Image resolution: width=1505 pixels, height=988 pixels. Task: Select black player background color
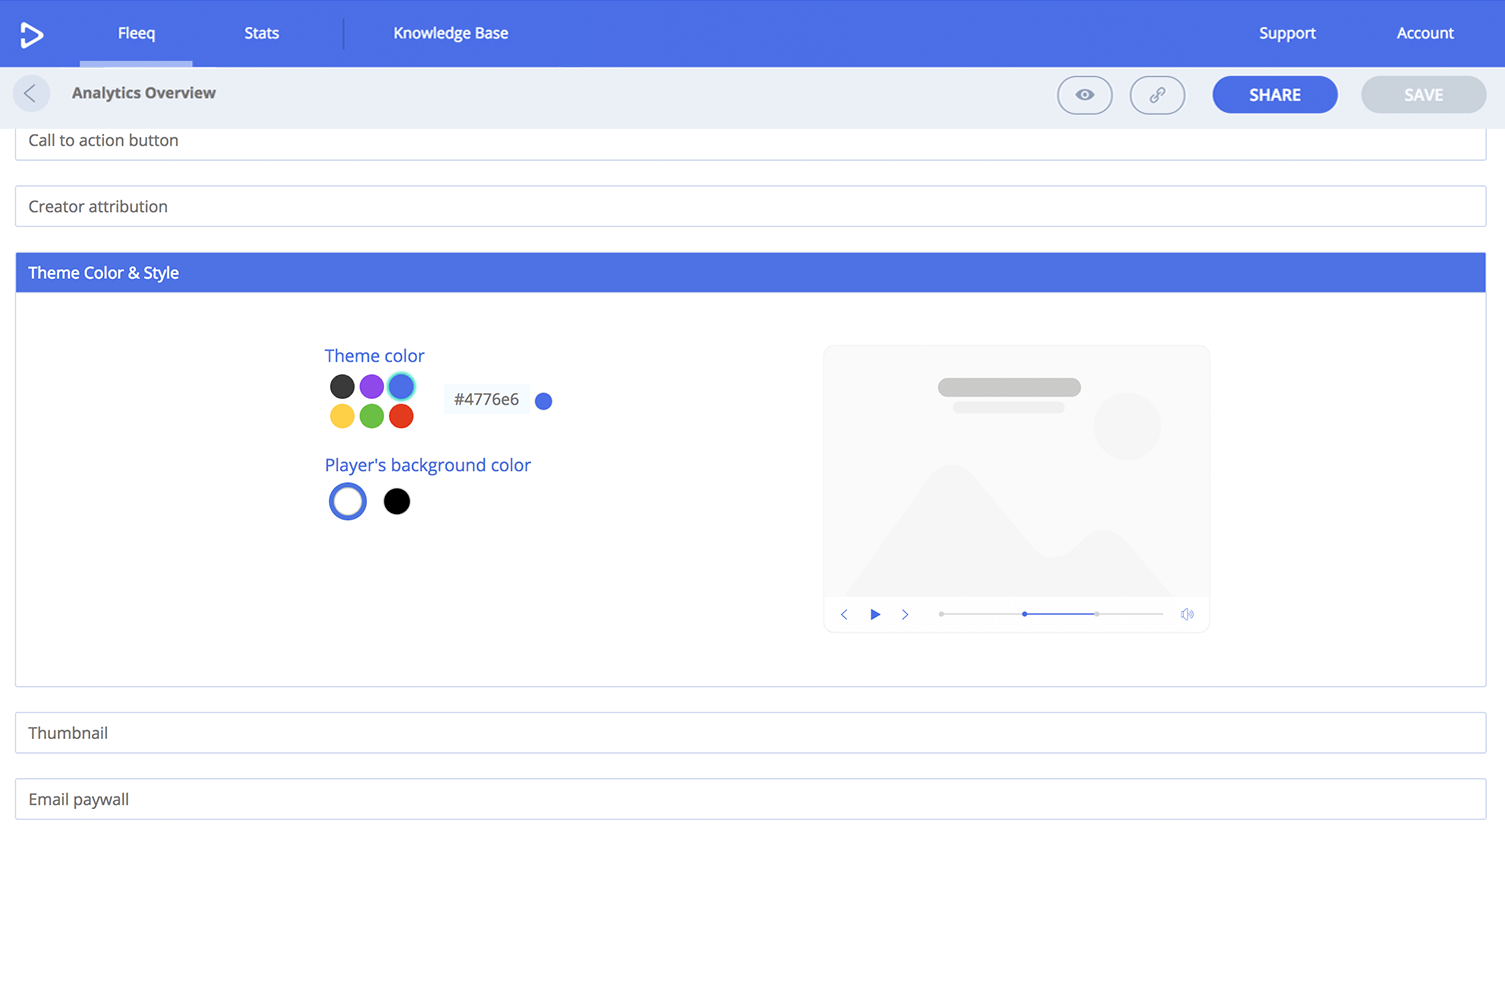[397, 502]
